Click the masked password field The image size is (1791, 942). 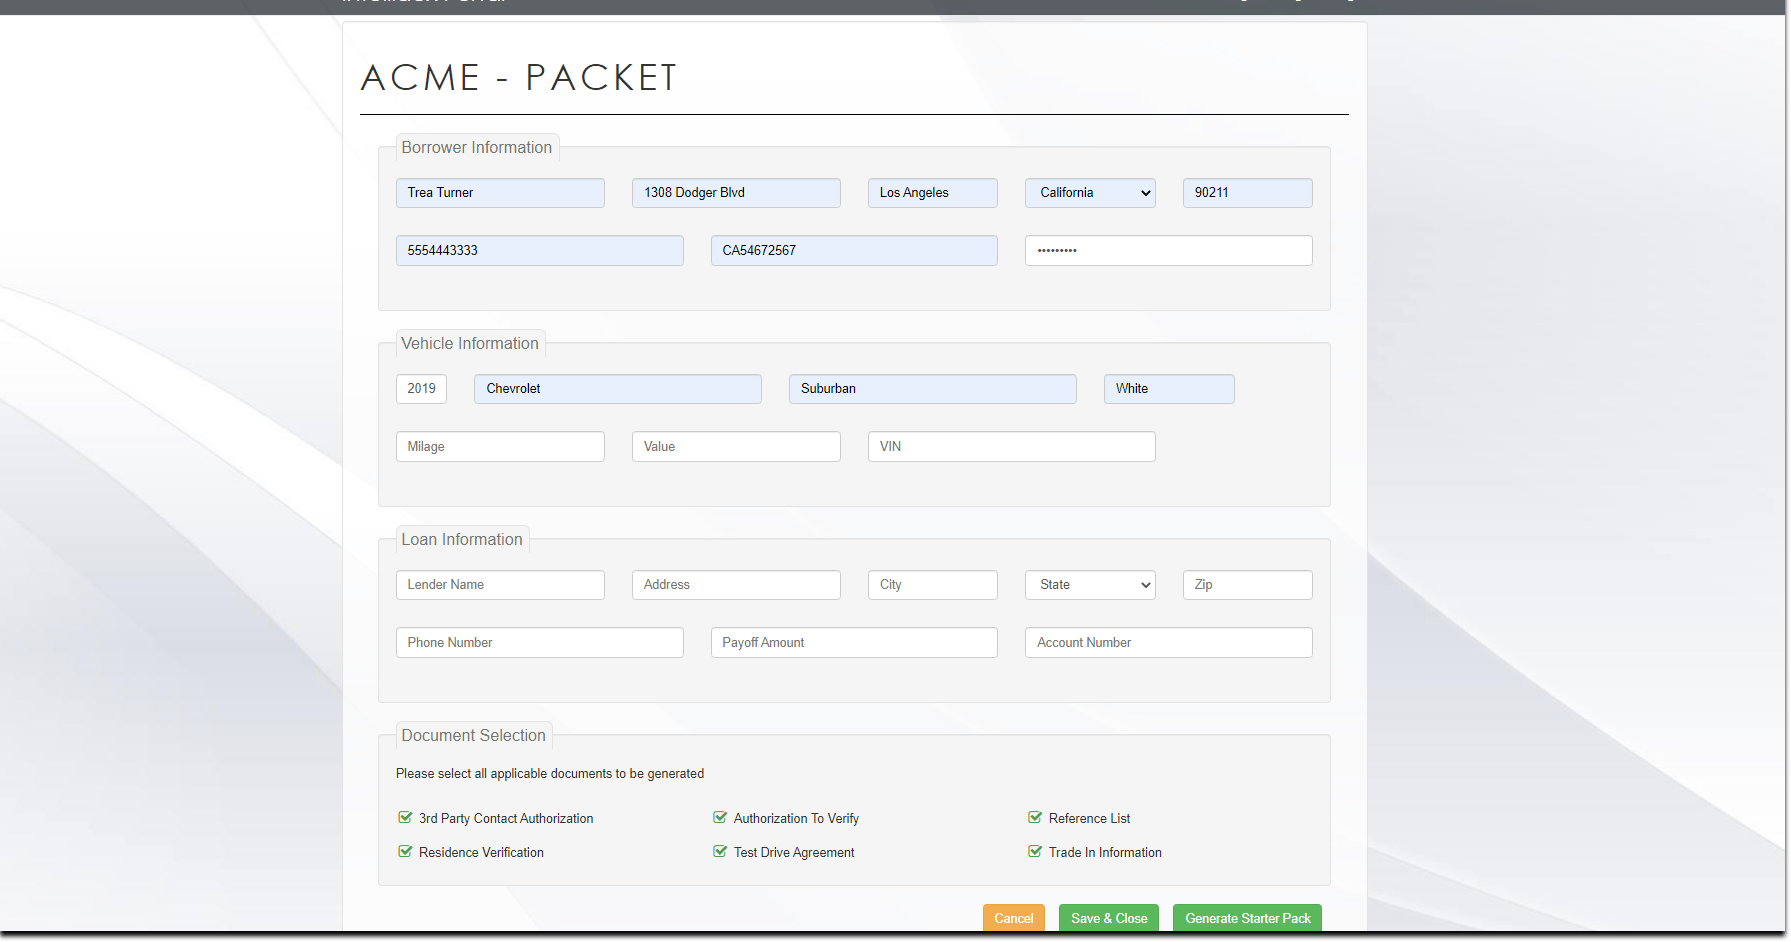[1169, 251]
